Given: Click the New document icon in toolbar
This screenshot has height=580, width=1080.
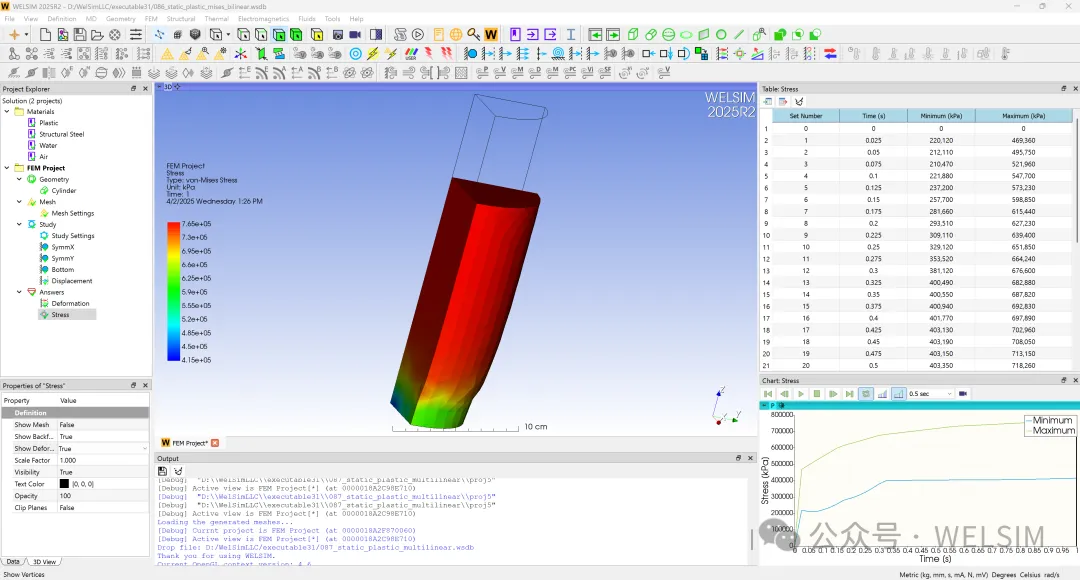Looking at the screenshot, I should click(45, 34).
